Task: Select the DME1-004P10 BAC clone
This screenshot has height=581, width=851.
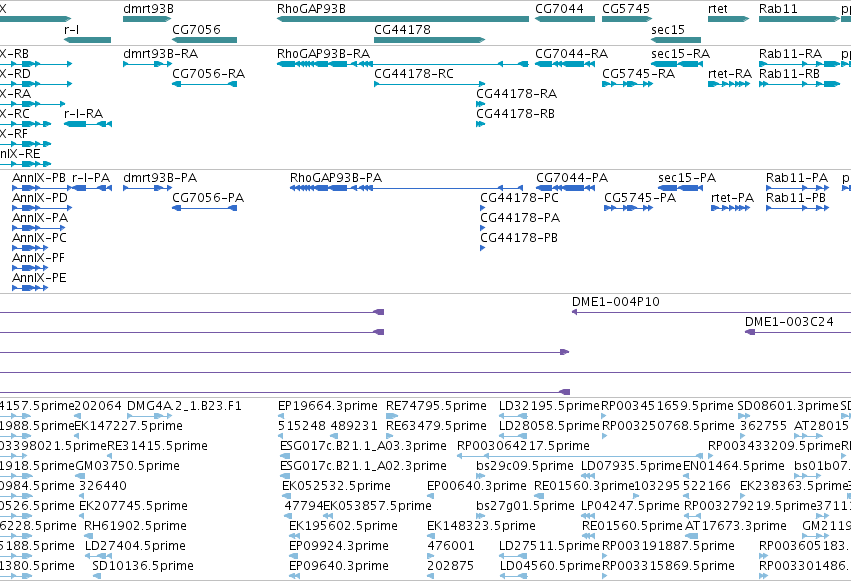Action: [712, 312]
